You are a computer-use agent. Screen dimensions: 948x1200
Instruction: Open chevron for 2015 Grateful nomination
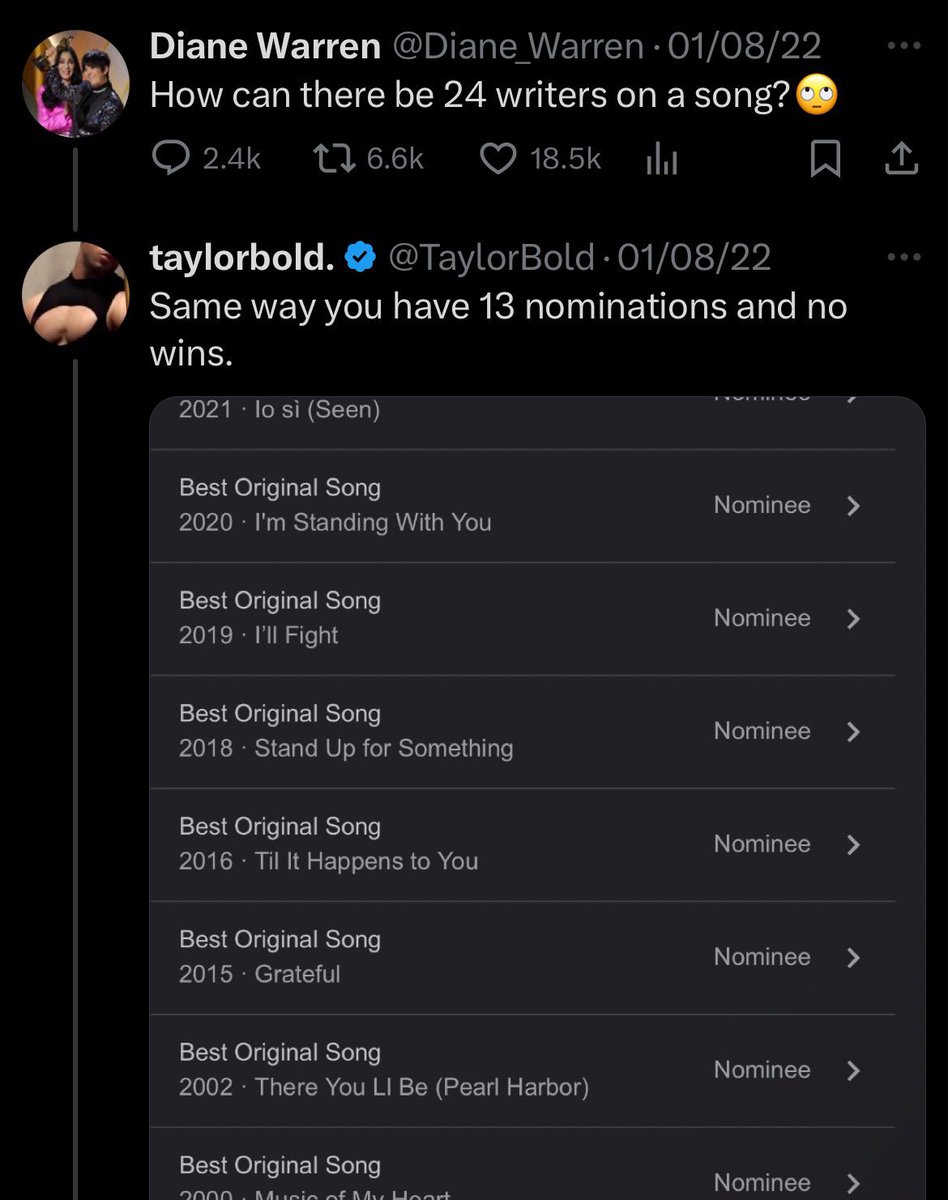click(x=853, y=958)
